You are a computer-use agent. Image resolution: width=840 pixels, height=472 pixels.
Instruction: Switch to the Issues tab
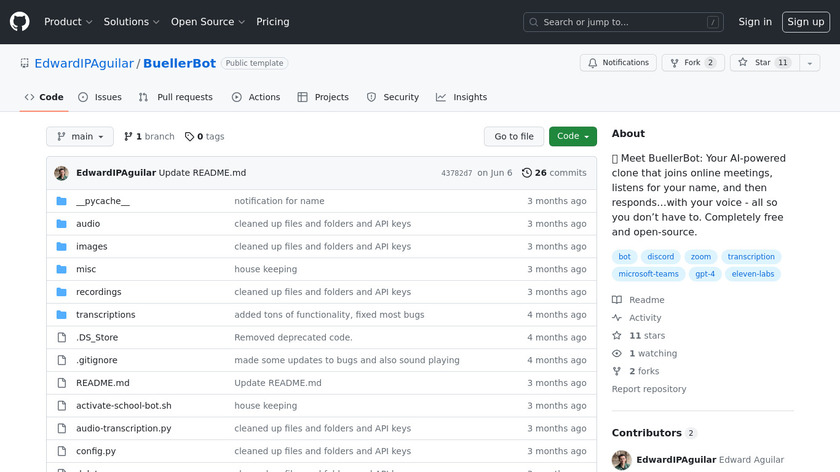coord(100,97)
